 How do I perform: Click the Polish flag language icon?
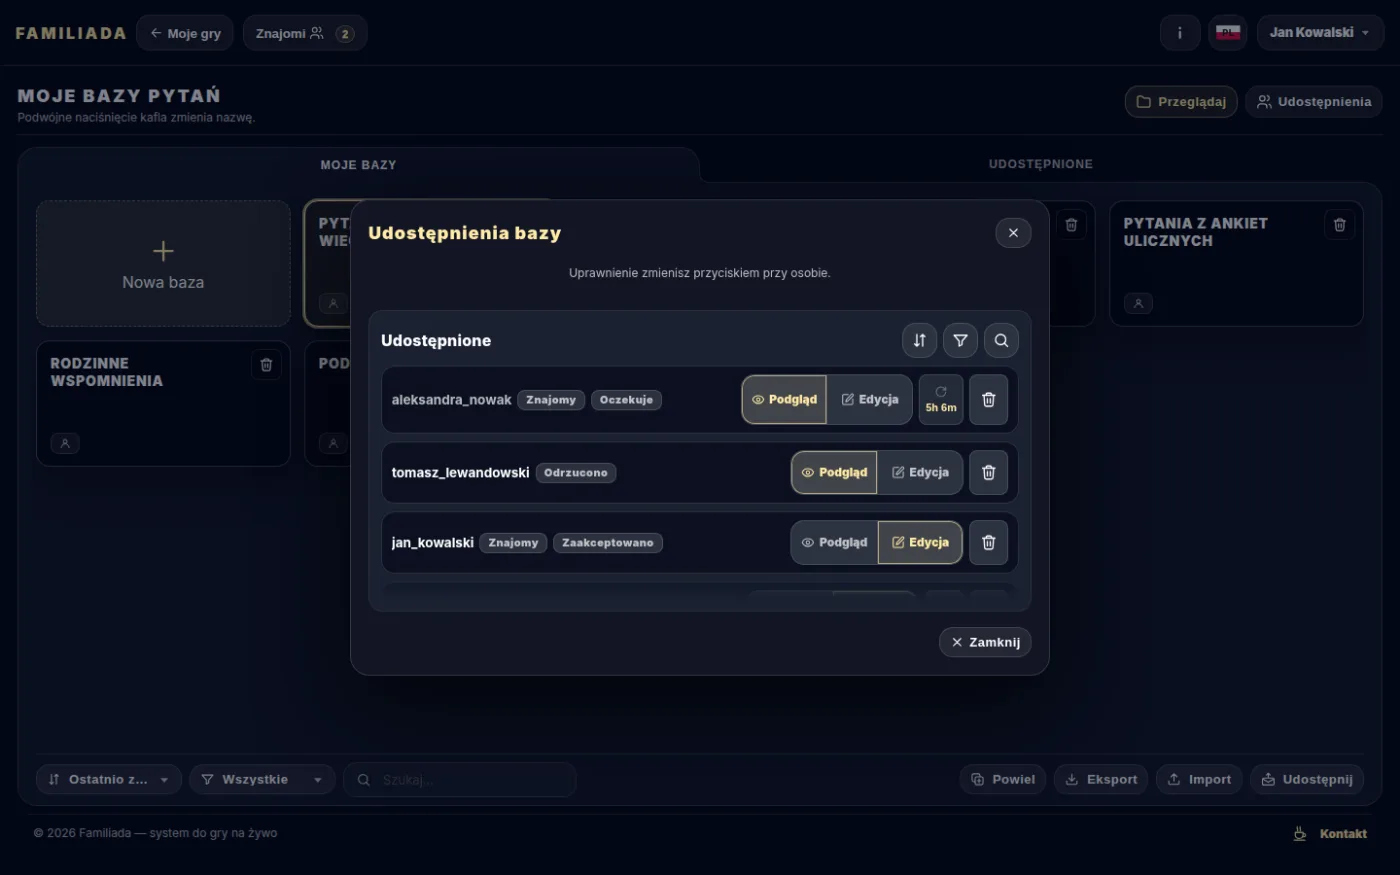tap(1228, 33)
